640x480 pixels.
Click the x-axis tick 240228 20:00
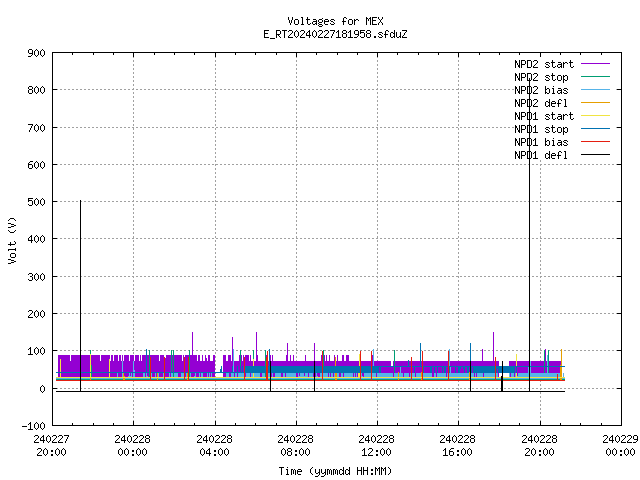[x=539, y=446]
